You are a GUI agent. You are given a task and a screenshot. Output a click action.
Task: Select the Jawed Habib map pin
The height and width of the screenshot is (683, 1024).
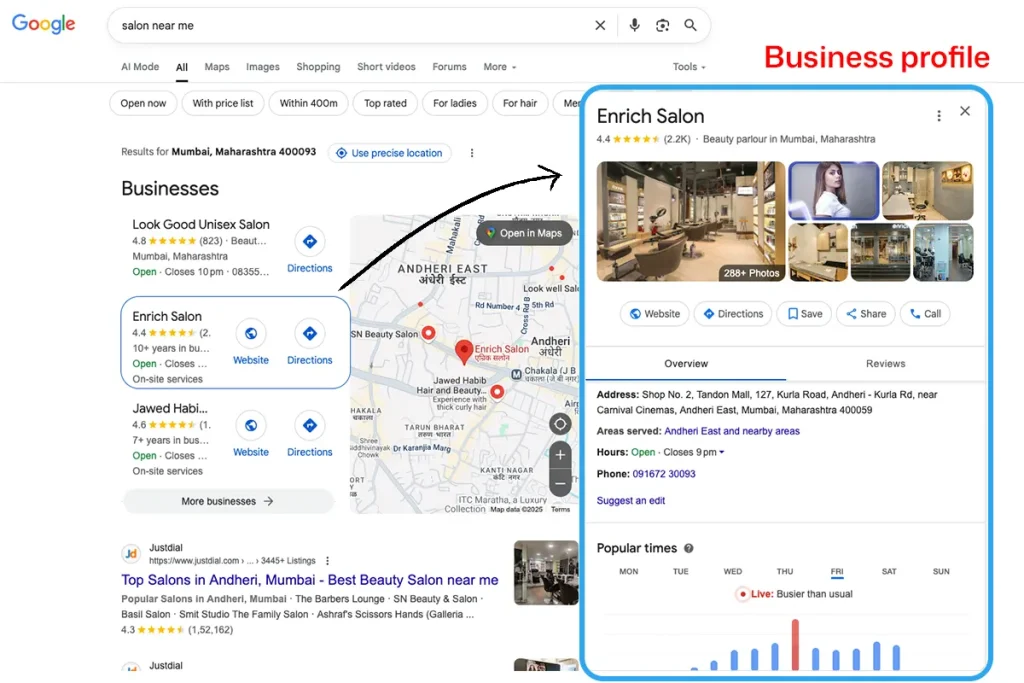(497, 392)
